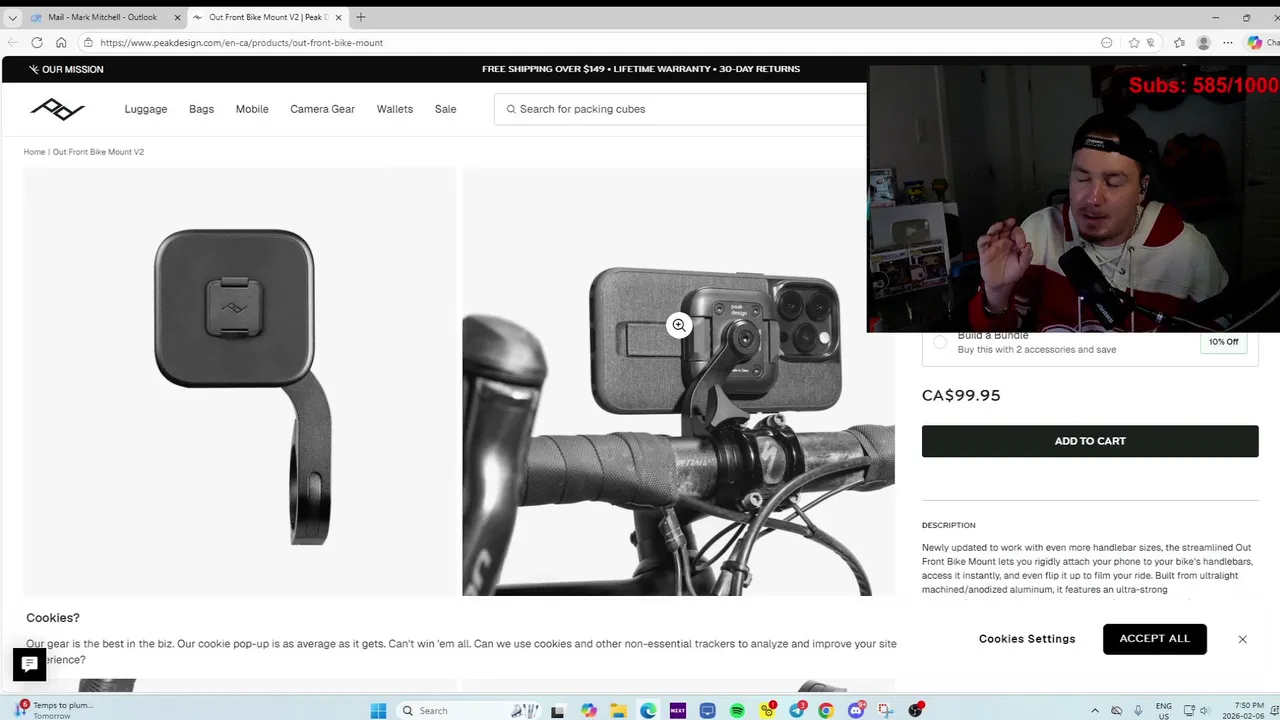The height and width of the screenshot is (720, 1280).
Task: Open browser Settings and more menu
Action: [x=1228, y=43]
